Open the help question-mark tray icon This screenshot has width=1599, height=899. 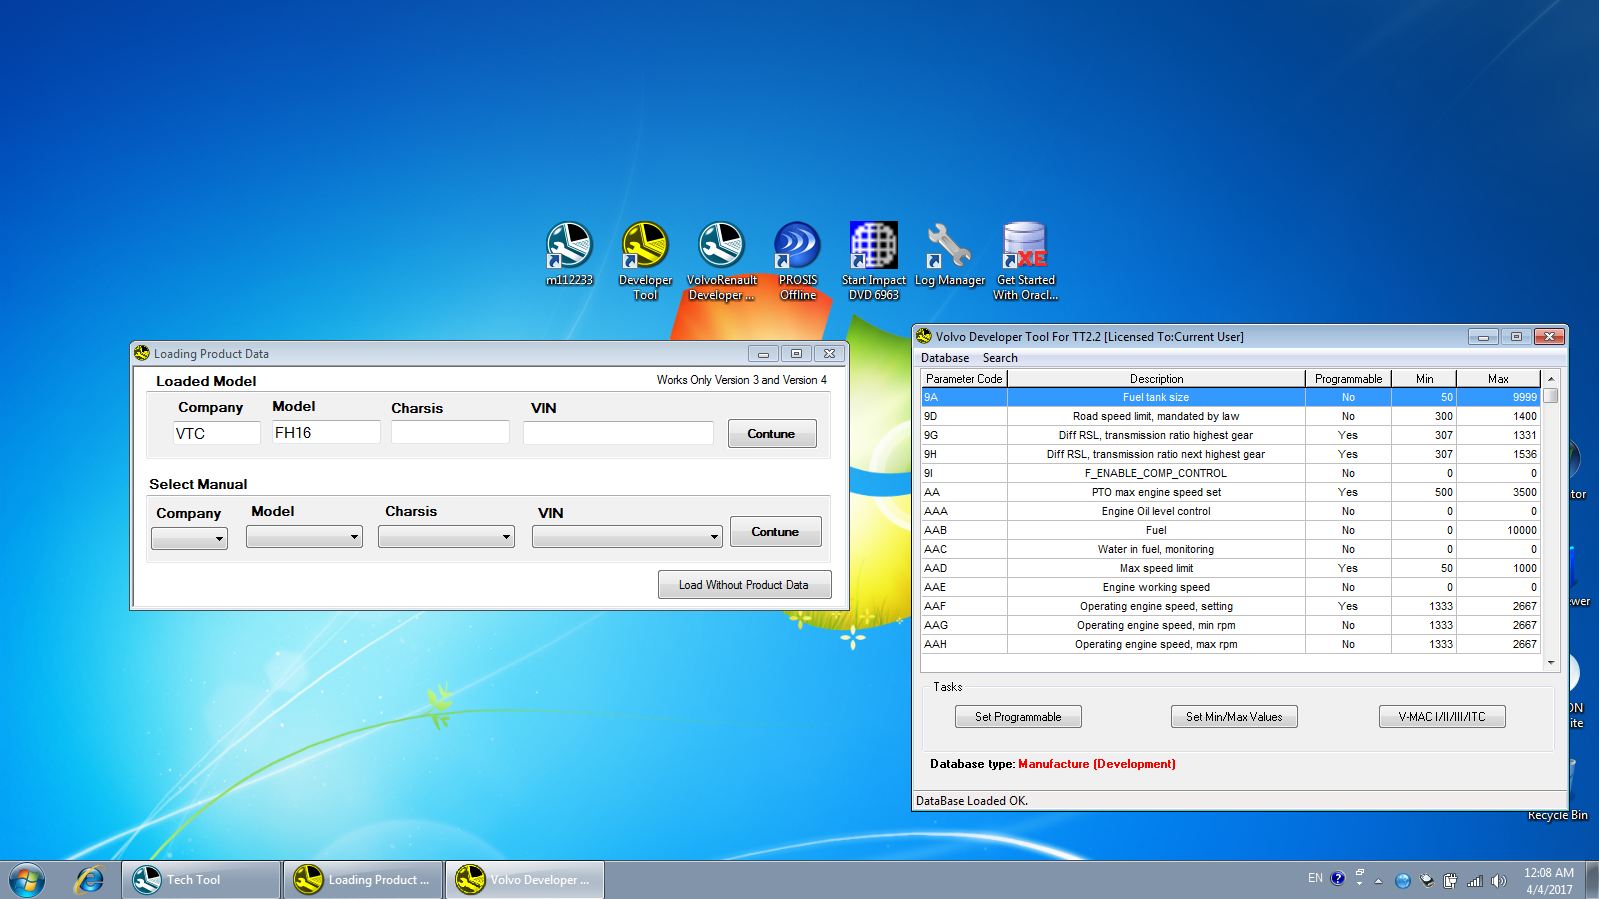click(1338, 879)
